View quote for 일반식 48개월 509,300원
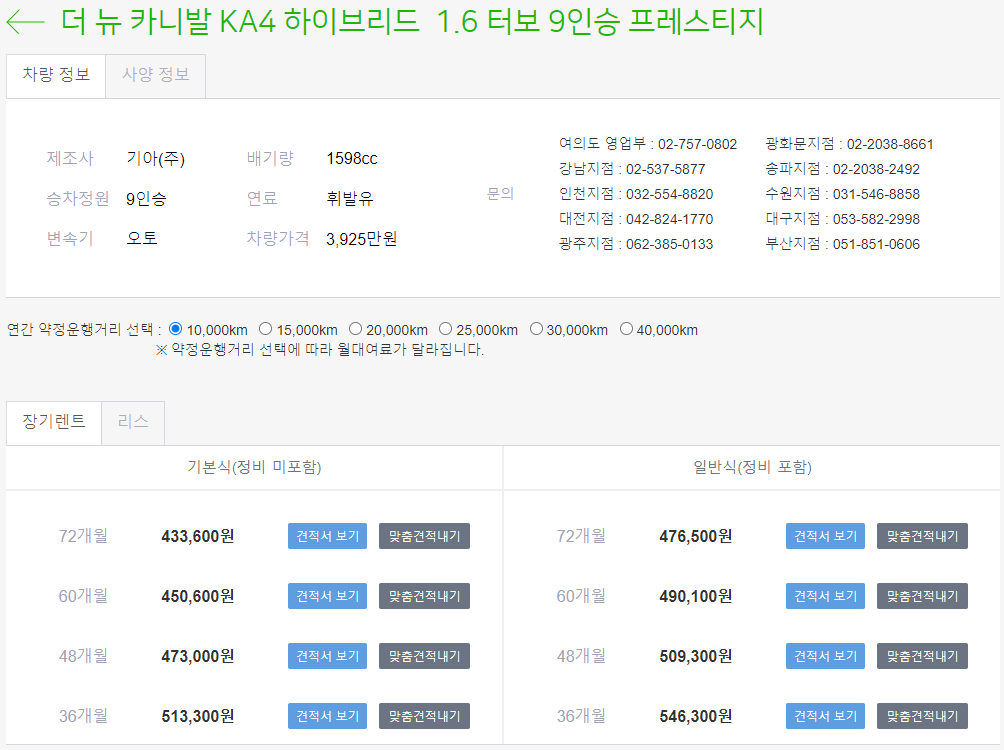Image resolution: width=1004 pixels, height=750 pixels. (x=825, y=656)
